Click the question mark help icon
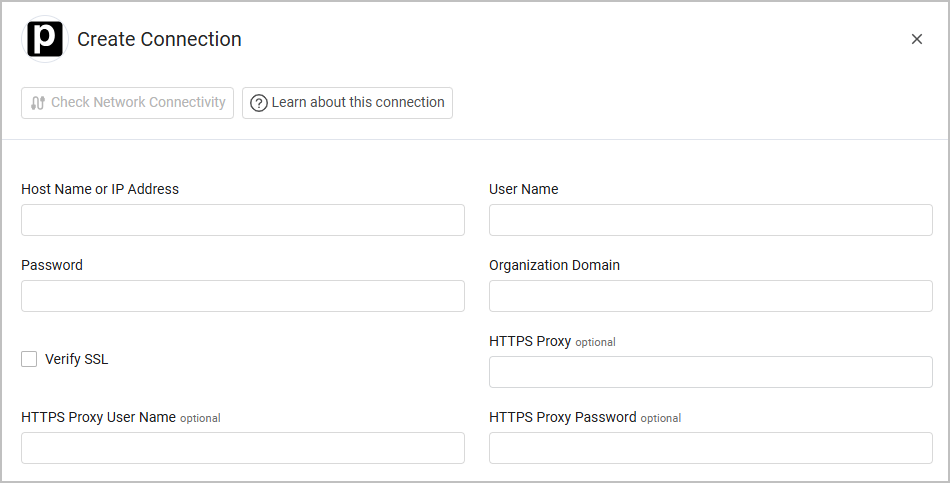 (259, 103)
